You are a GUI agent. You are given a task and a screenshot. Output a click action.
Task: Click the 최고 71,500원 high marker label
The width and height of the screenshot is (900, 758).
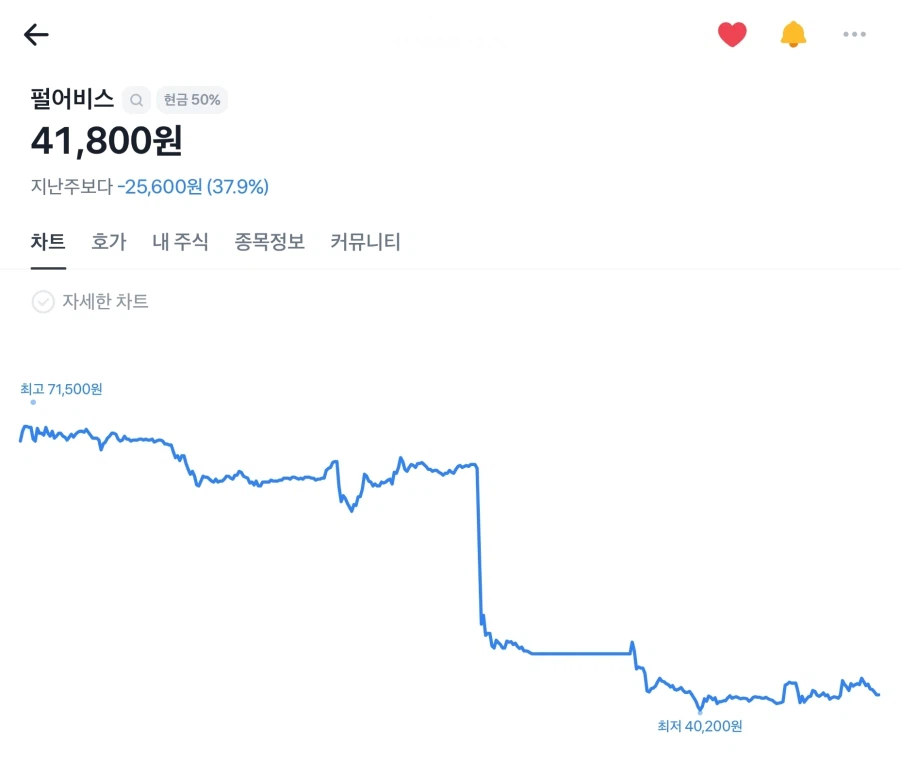pyautogui.click(x=61, y=389)
